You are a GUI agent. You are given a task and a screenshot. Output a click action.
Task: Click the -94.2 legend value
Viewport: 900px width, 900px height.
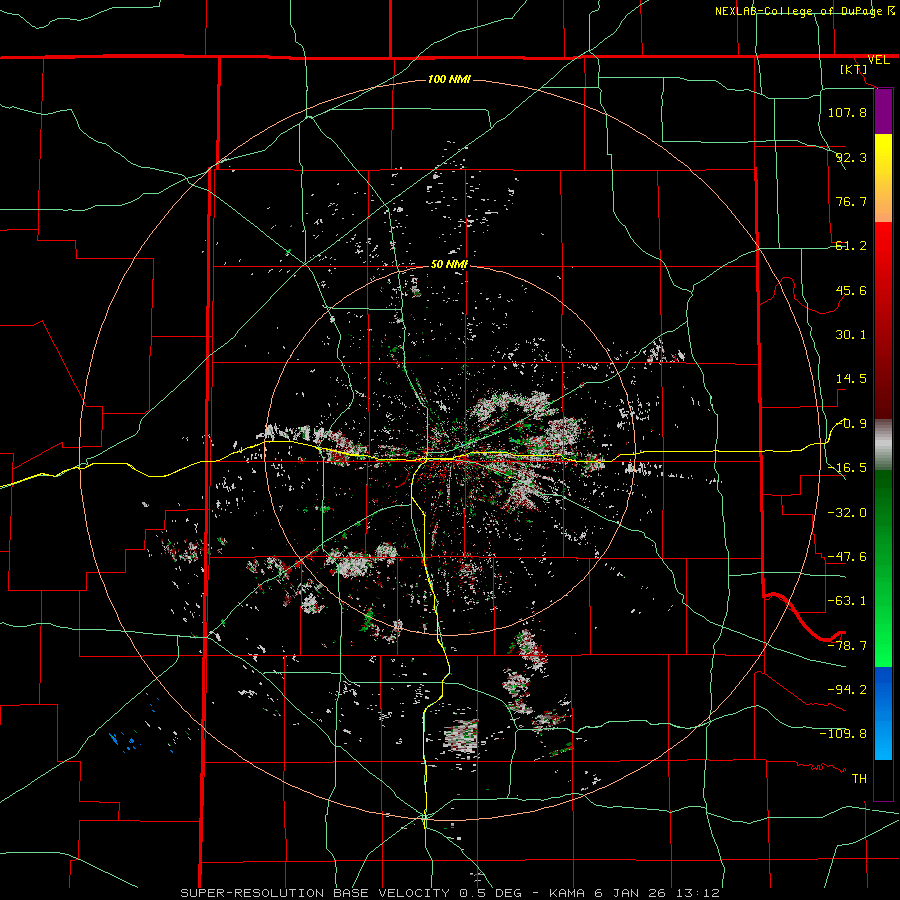(x=847, y=689)
